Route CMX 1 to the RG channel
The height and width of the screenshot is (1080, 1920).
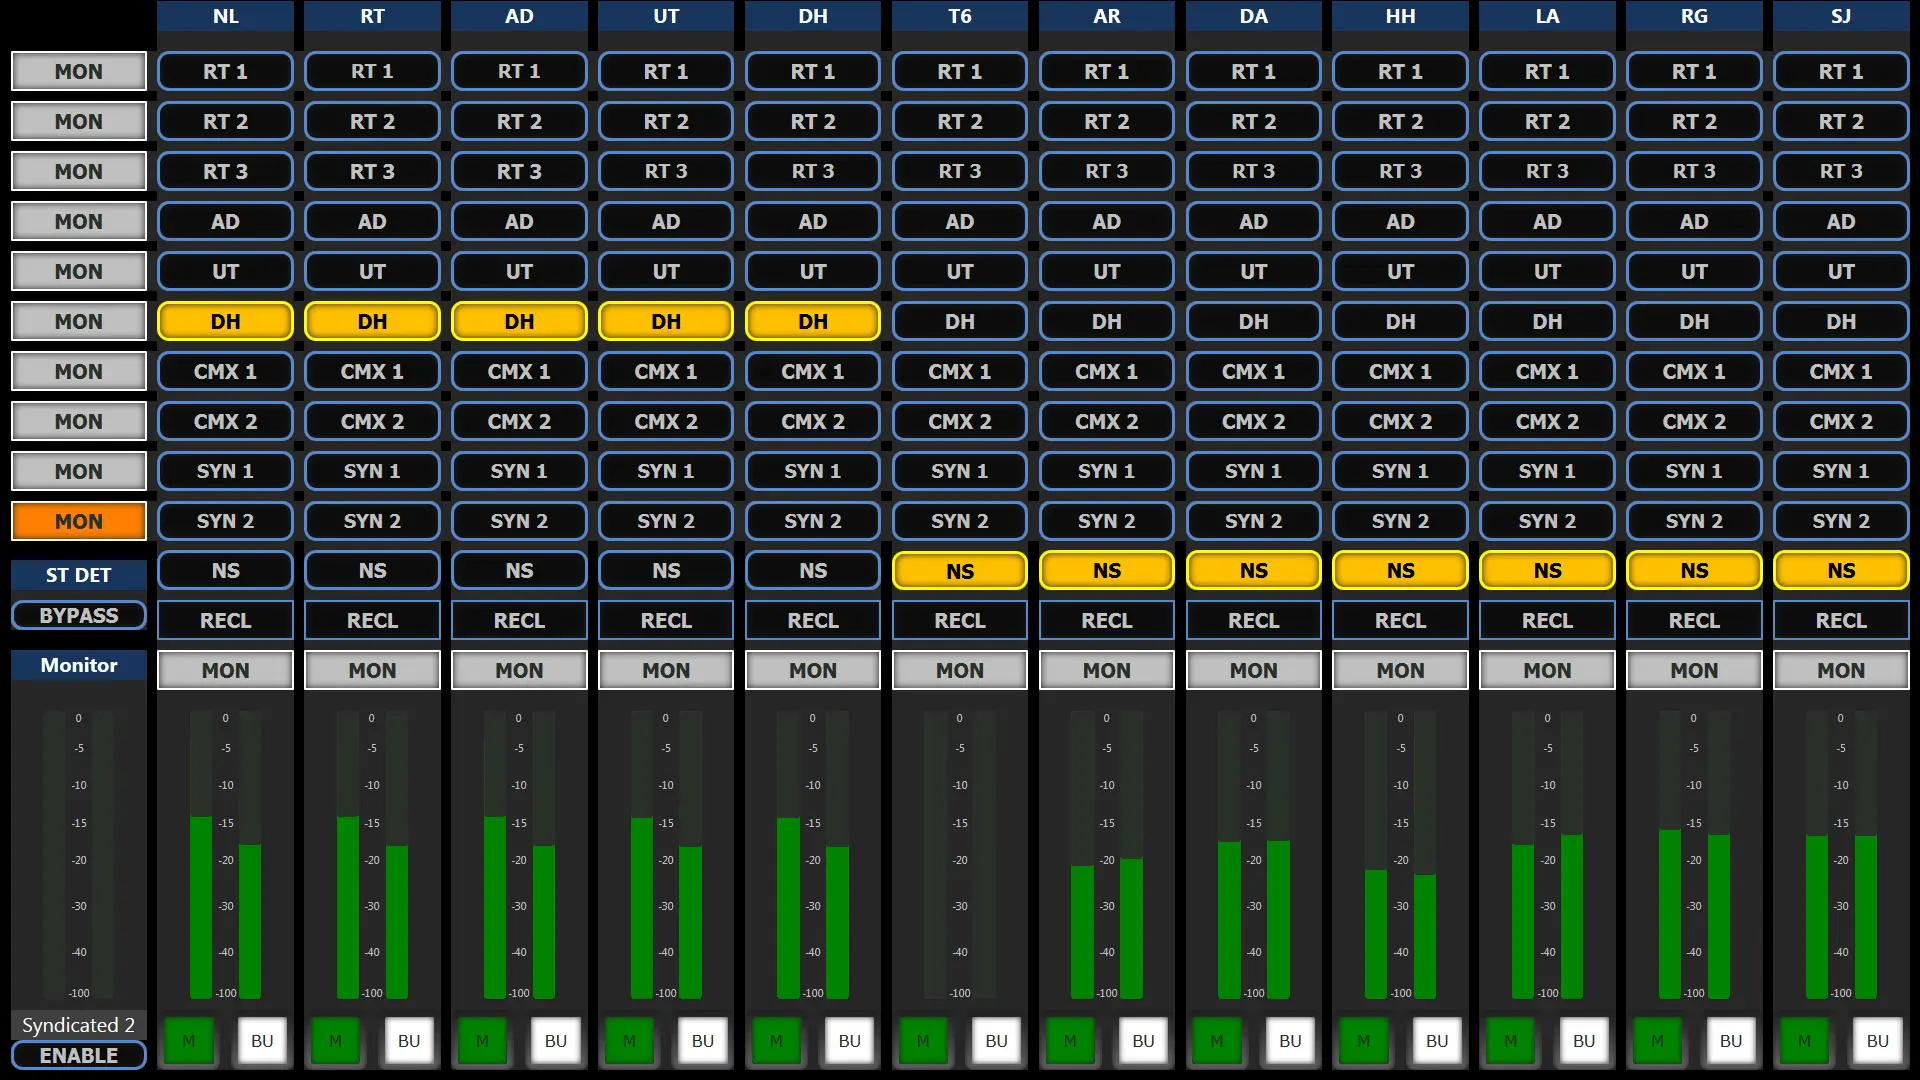coord(1694,371)
